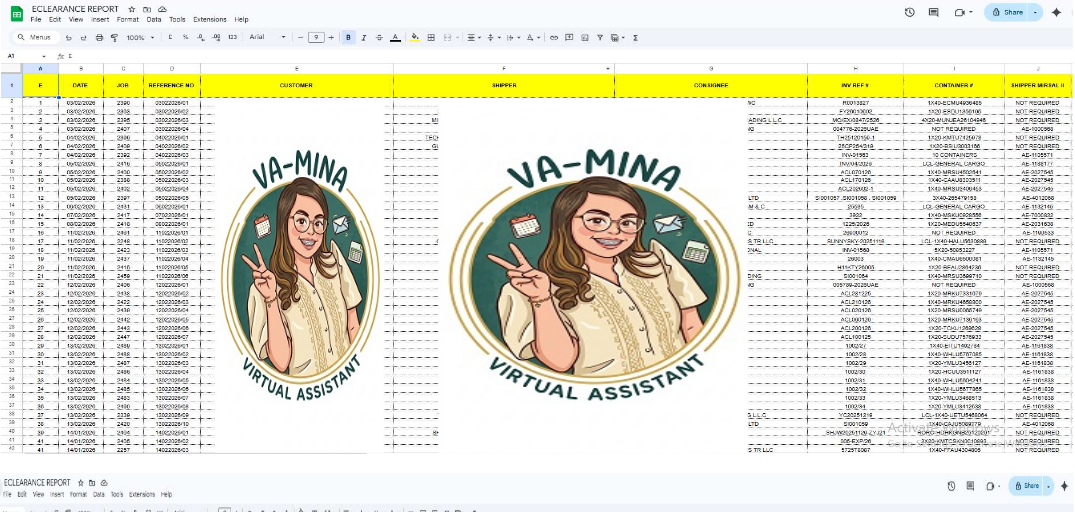Format the cell as currency
This screenshot has width=1075, height=512.
[170, 38]
